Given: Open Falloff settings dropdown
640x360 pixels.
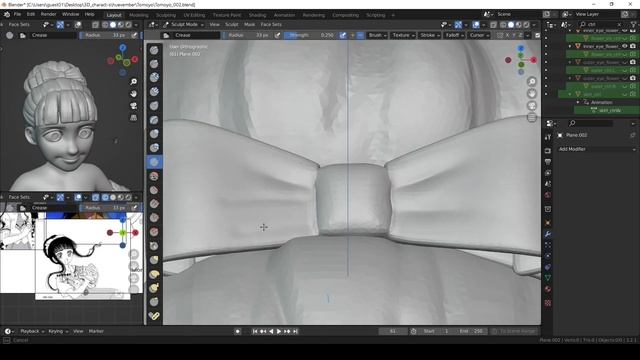Looking at the screenshot, I should click(x=454, y=36).
